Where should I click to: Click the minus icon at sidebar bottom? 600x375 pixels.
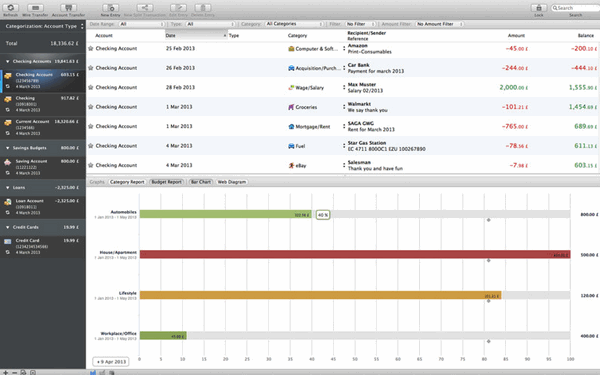tap(15, 372)
